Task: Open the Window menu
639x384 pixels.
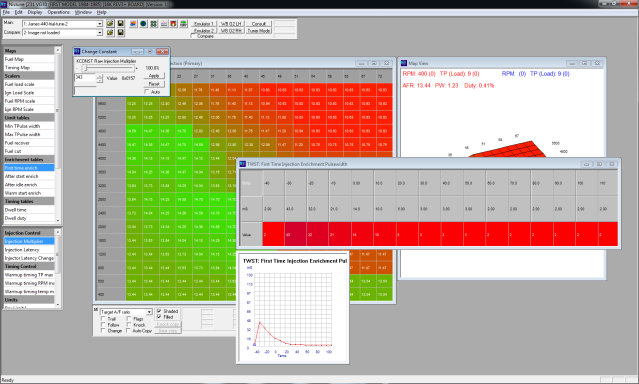Action: click(x=83, y=12)
